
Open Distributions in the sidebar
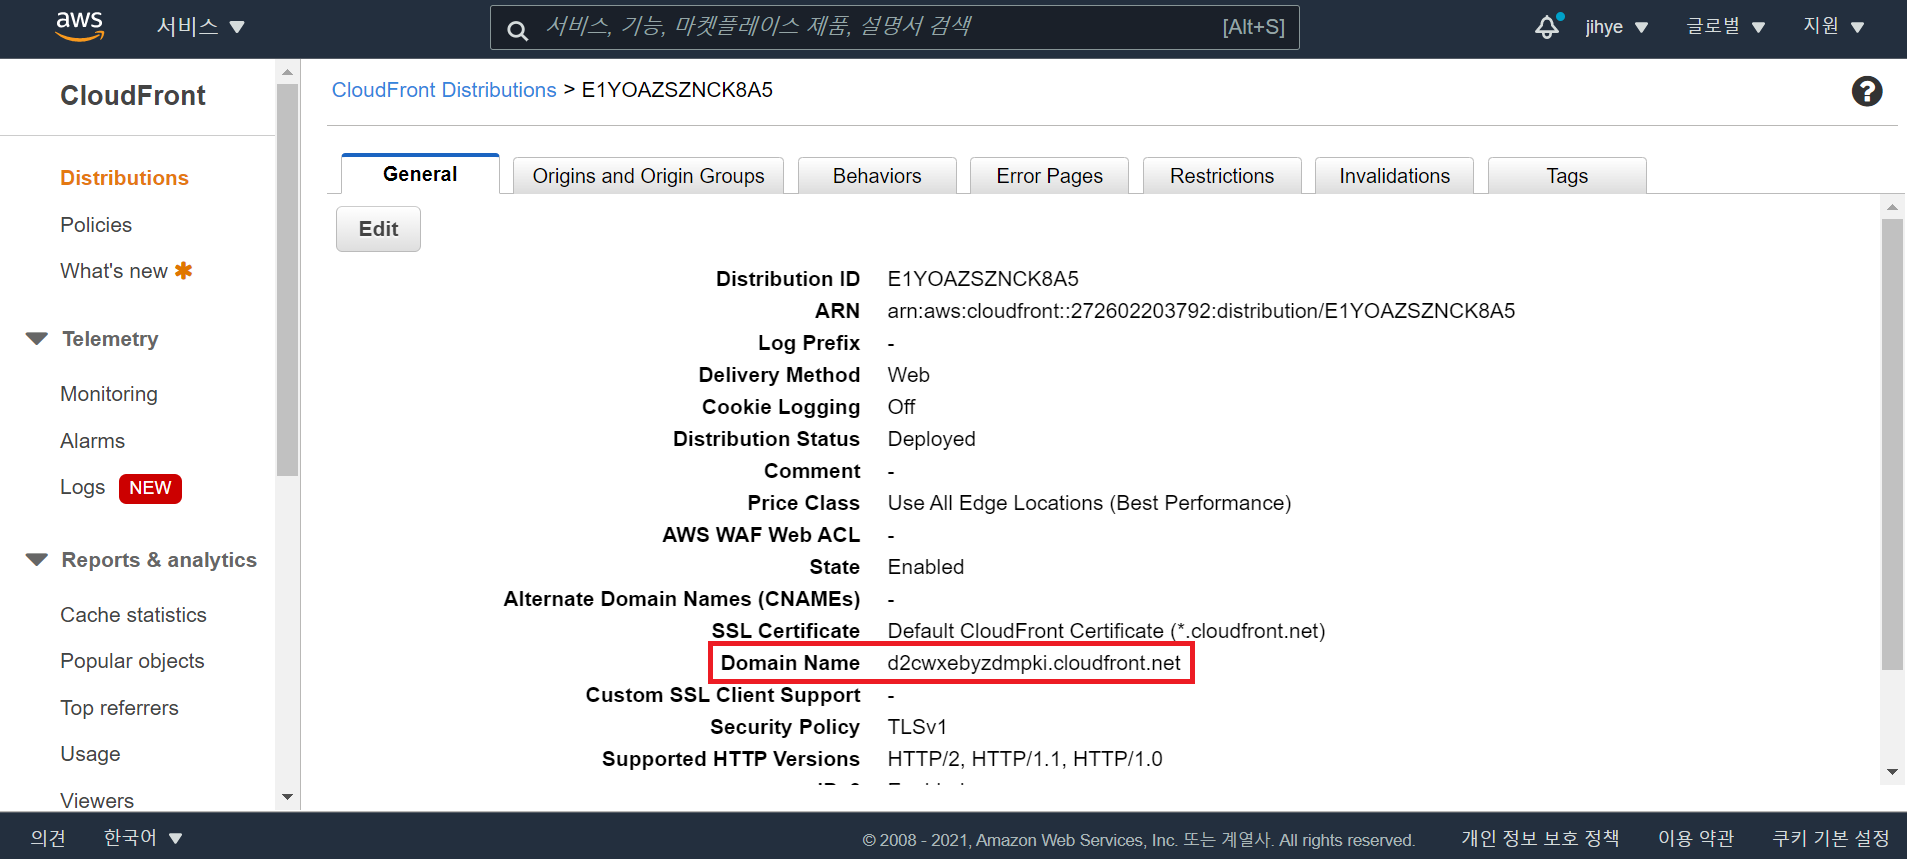point(124,178)
